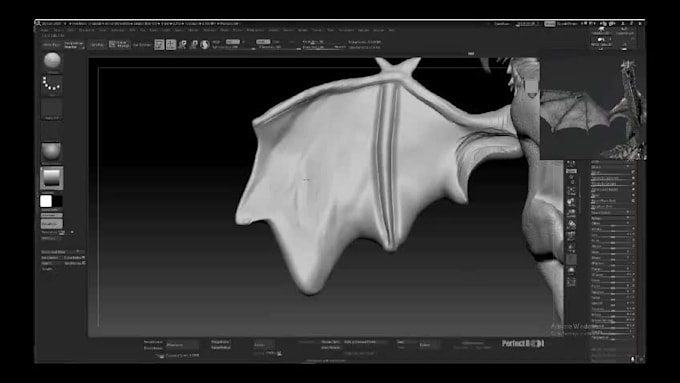Open the current material sphere selector
This screenshot has width=680, height=383.
52,152
